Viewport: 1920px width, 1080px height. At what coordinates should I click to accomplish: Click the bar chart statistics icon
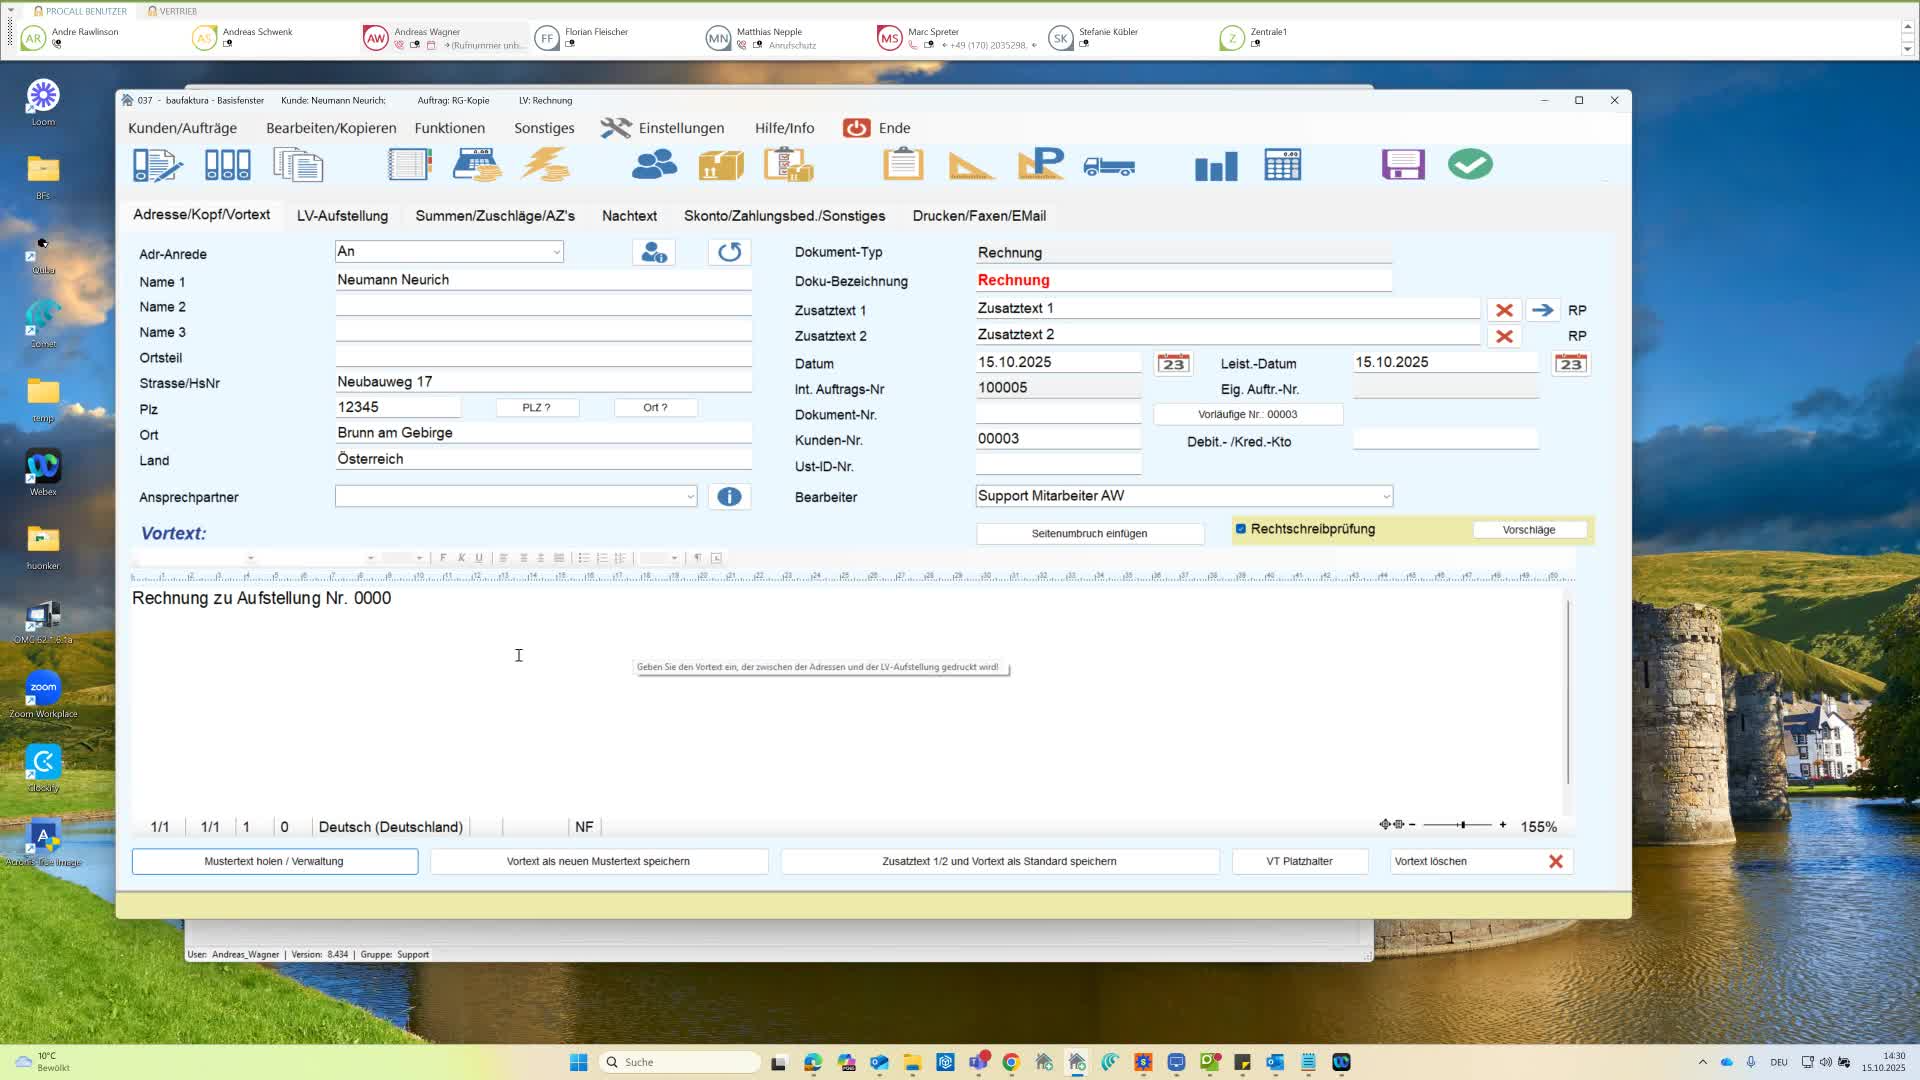coord(1215,166)
